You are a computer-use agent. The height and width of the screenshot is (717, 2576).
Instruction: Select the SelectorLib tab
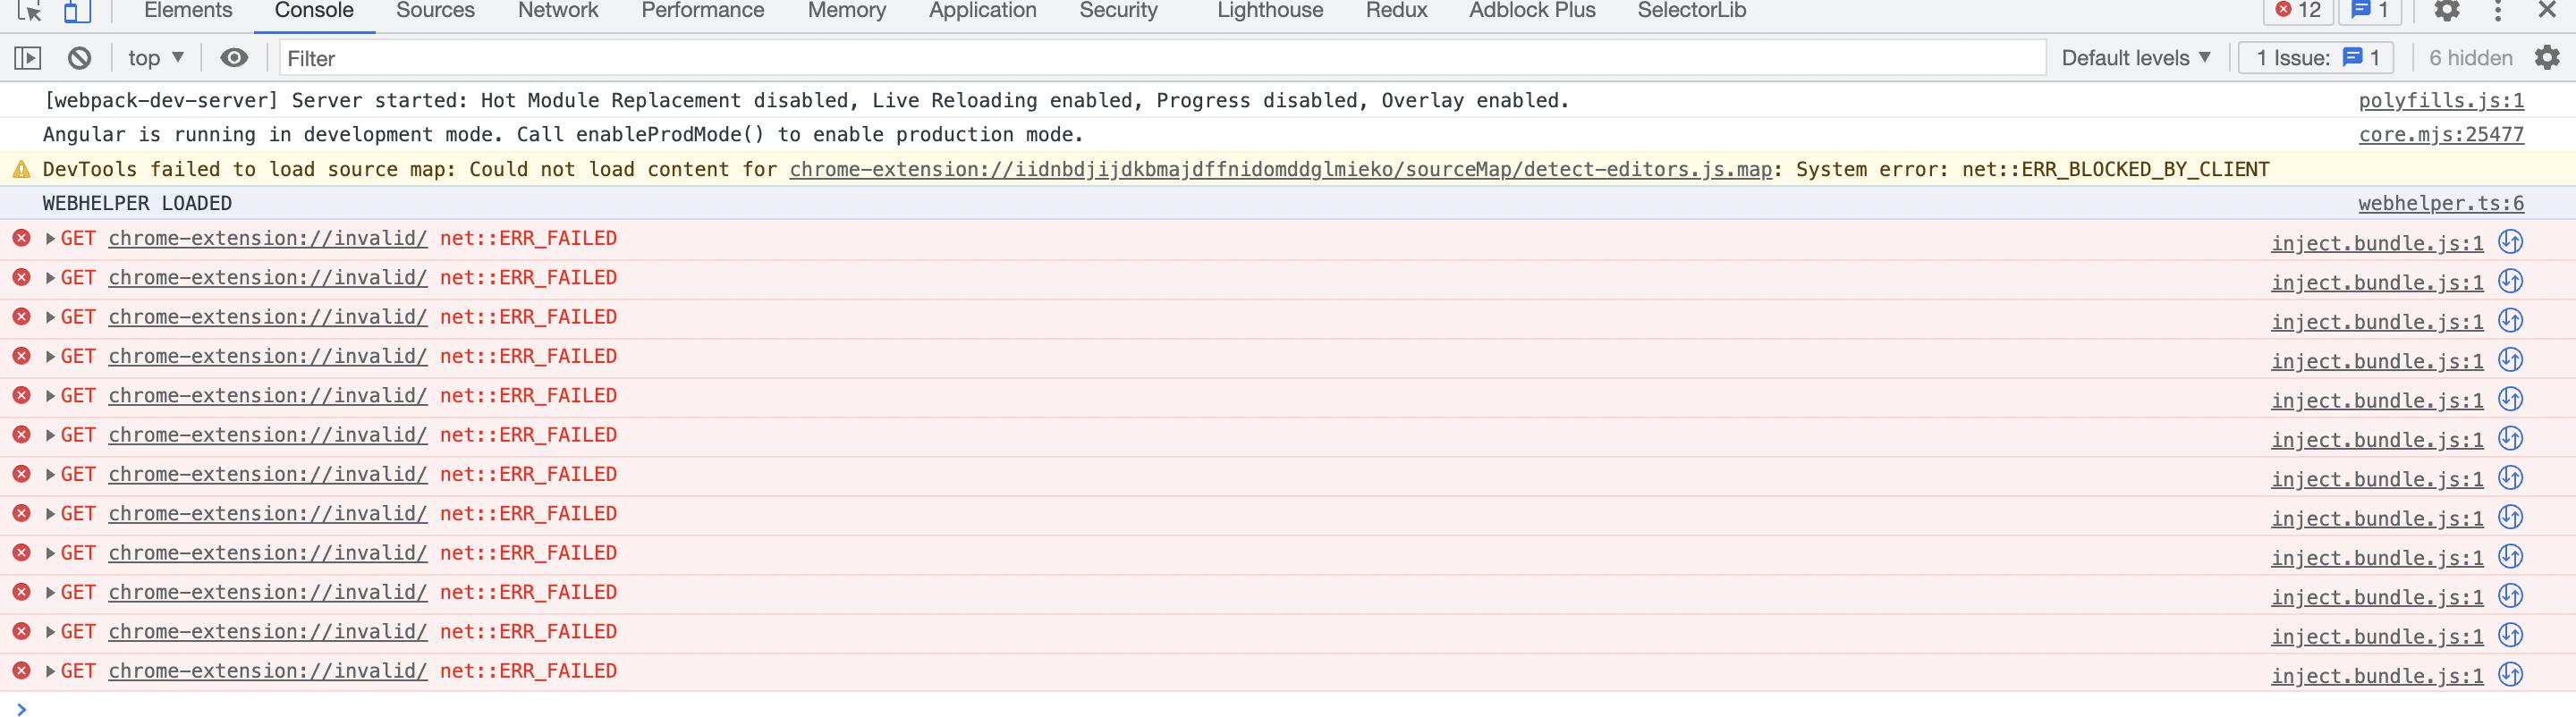pyautogui.click(x=1692, y=11)
